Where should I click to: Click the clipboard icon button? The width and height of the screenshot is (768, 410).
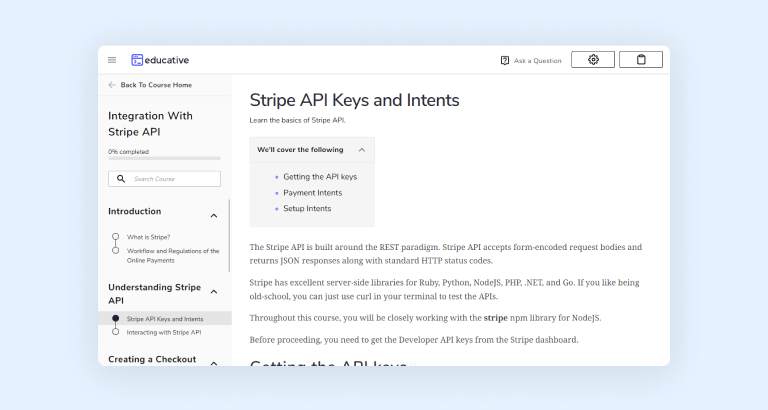click(641, 60)
